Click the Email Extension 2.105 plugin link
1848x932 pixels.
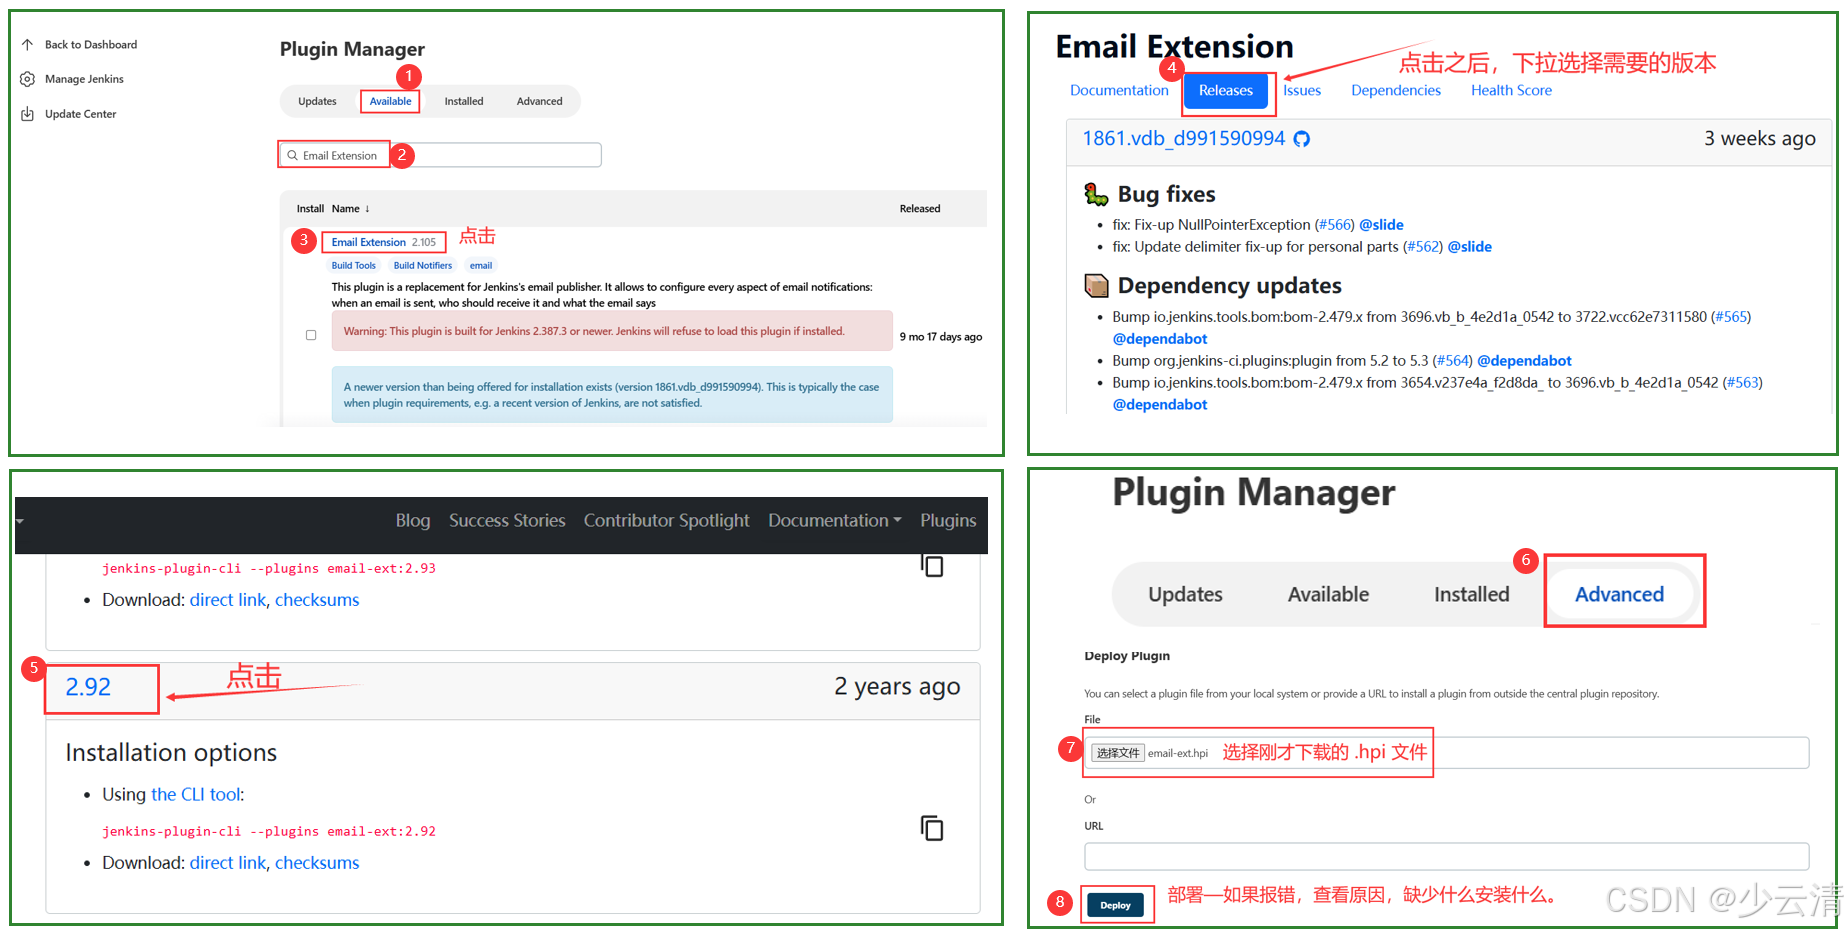click(x=384, y=242)
